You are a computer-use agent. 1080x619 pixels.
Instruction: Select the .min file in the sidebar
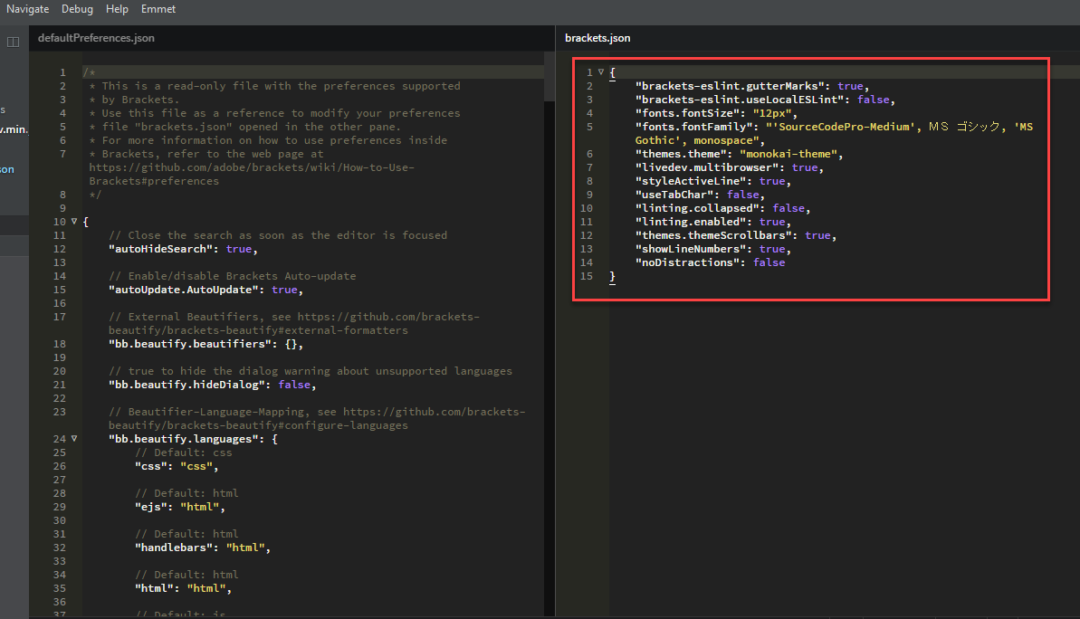pos(14,129)
